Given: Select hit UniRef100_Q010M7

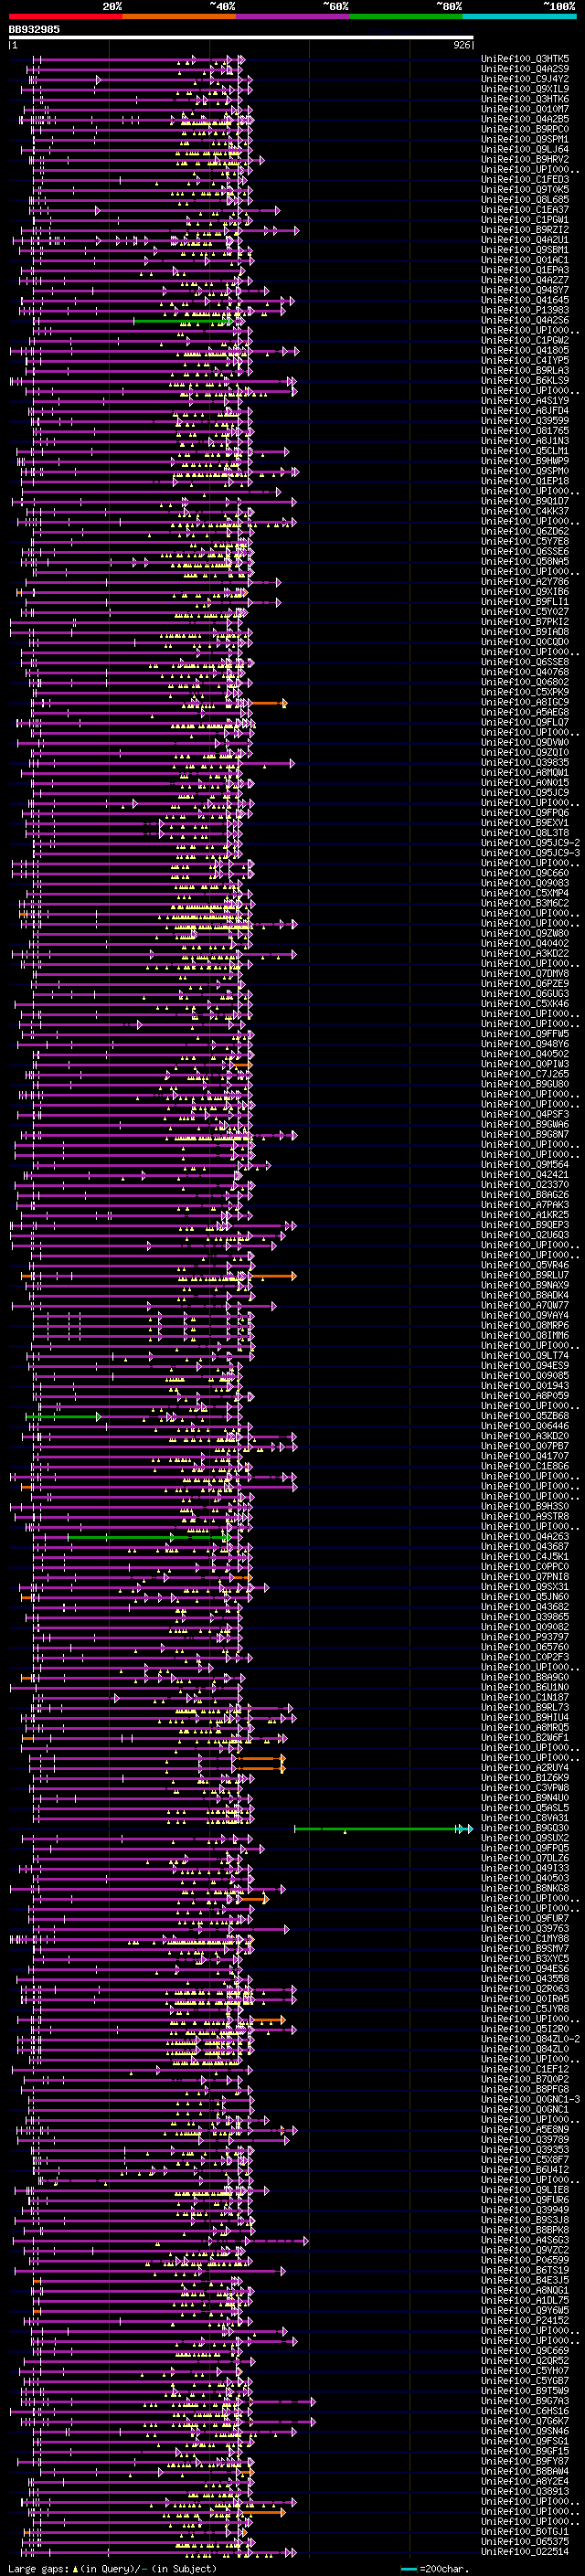Looking at the screenshot, I should [525, 109].
